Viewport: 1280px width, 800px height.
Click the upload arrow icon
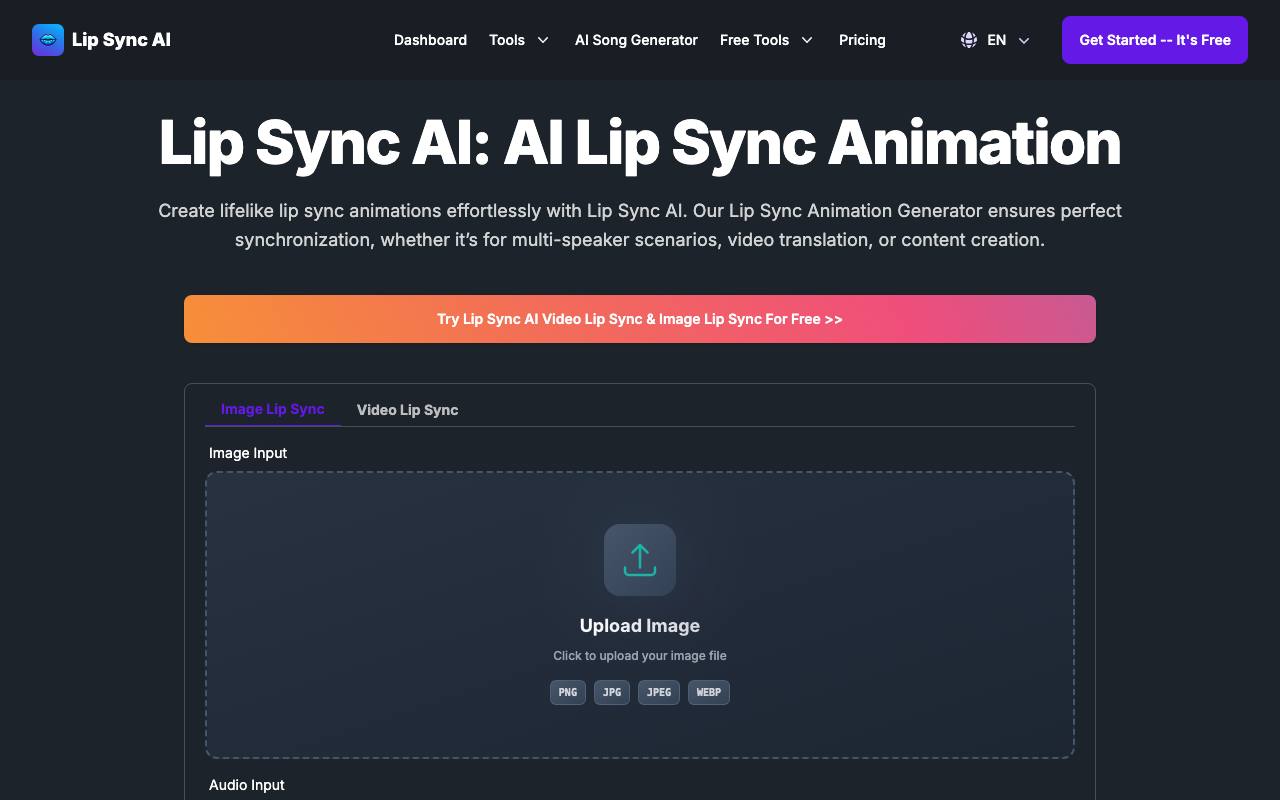640,560
